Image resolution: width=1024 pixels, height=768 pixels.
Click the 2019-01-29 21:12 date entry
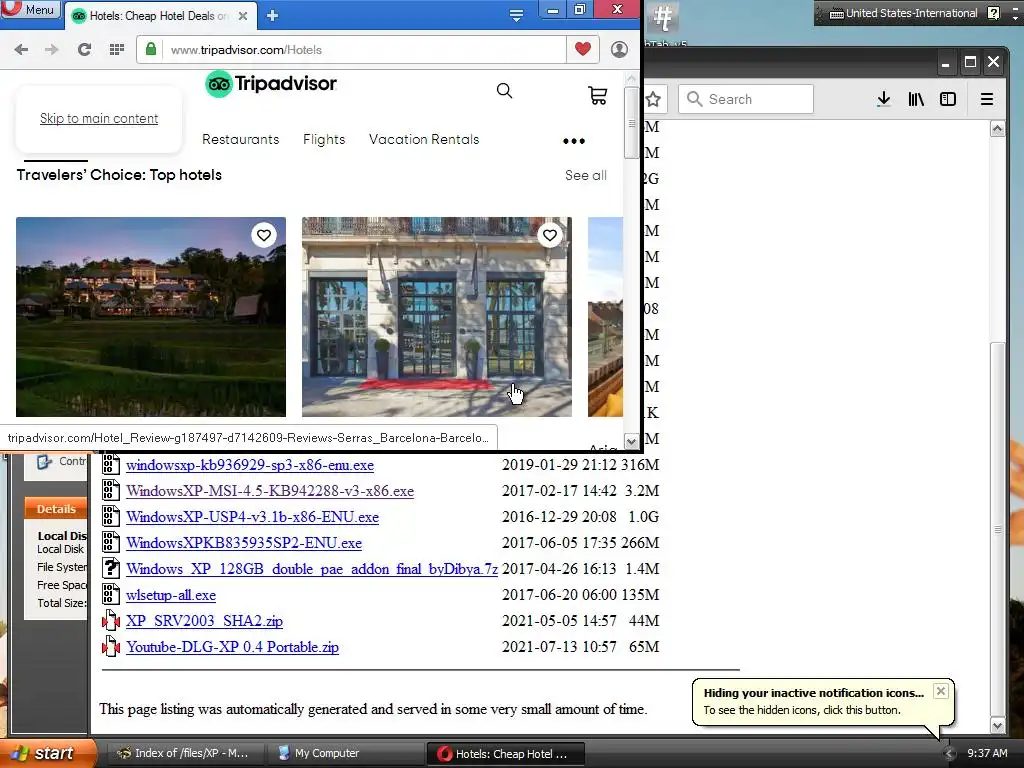559,465
